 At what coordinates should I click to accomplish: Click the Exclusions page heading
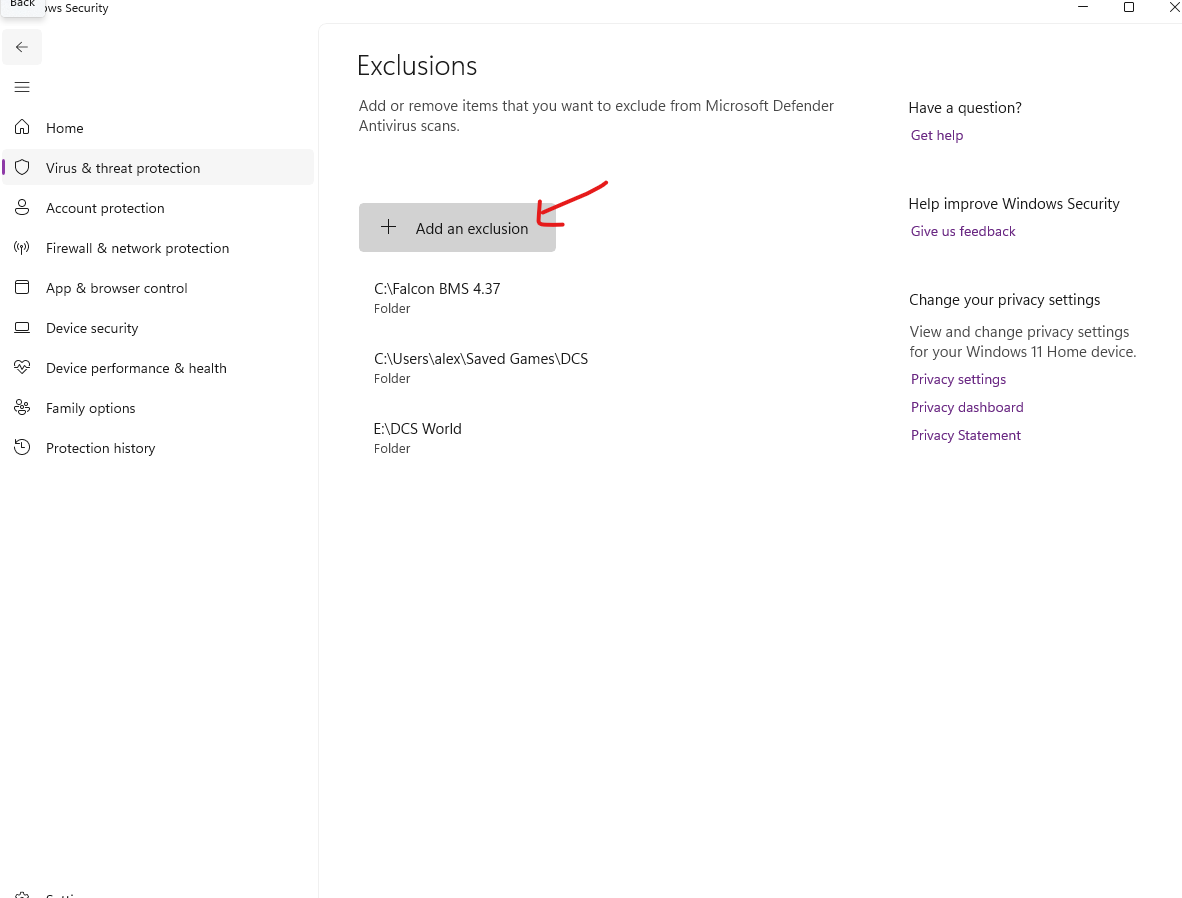point(417,66)
